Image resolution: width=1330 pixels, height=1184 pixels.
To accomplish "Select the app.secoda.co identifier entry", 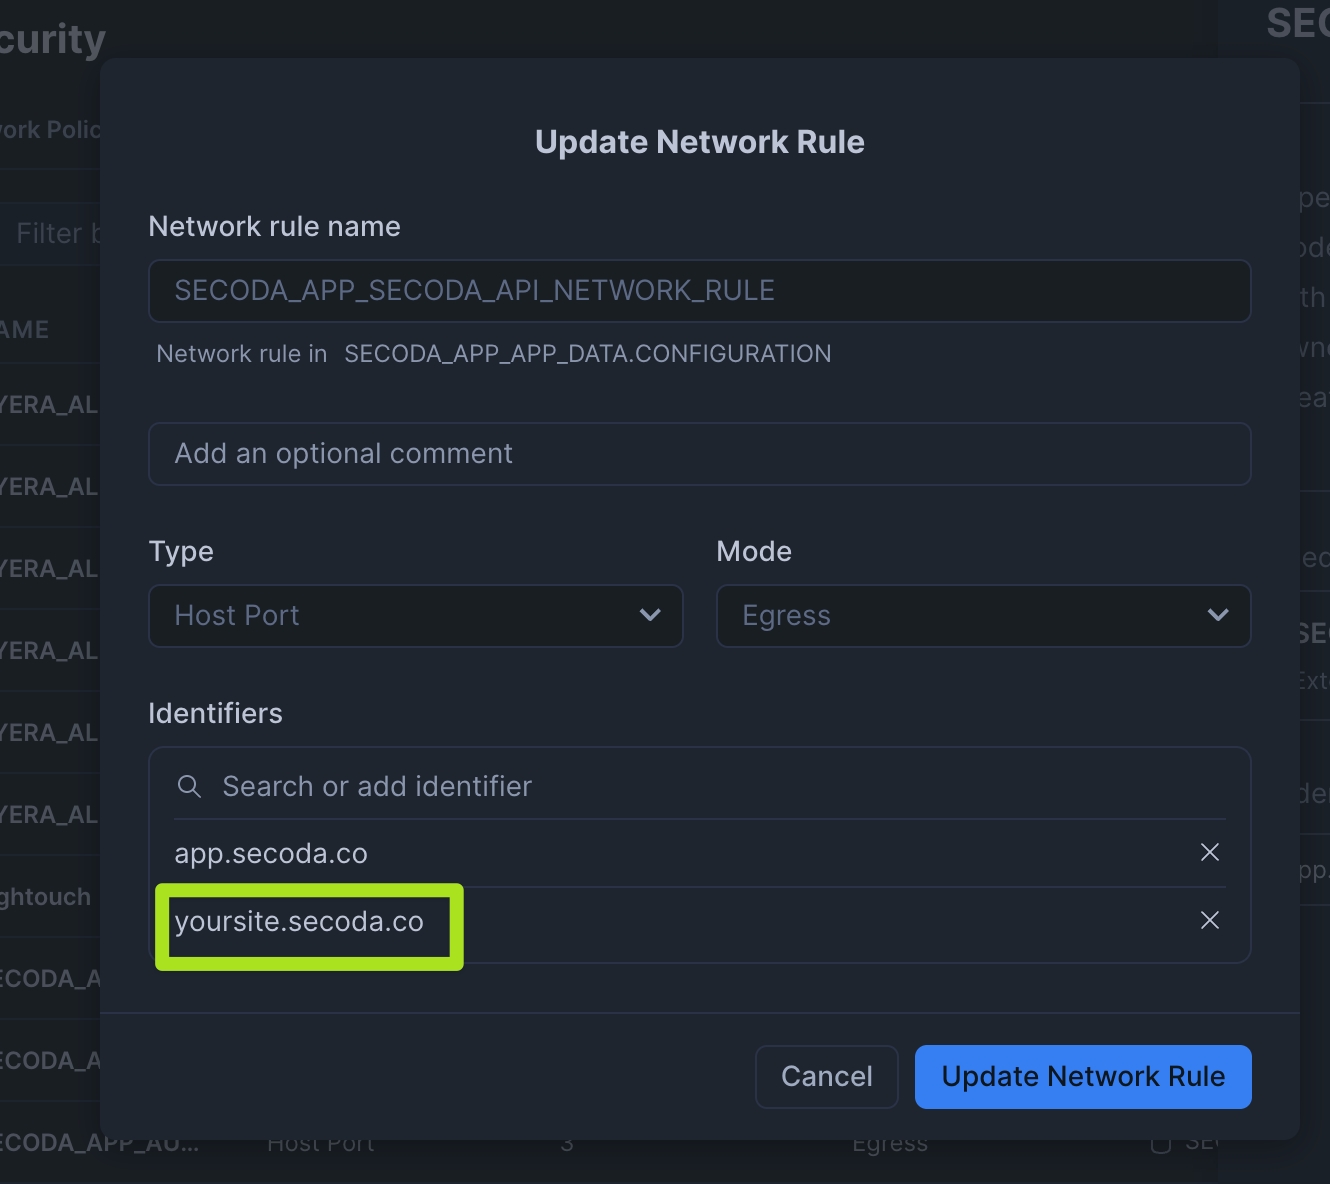I will coord(271,854).
